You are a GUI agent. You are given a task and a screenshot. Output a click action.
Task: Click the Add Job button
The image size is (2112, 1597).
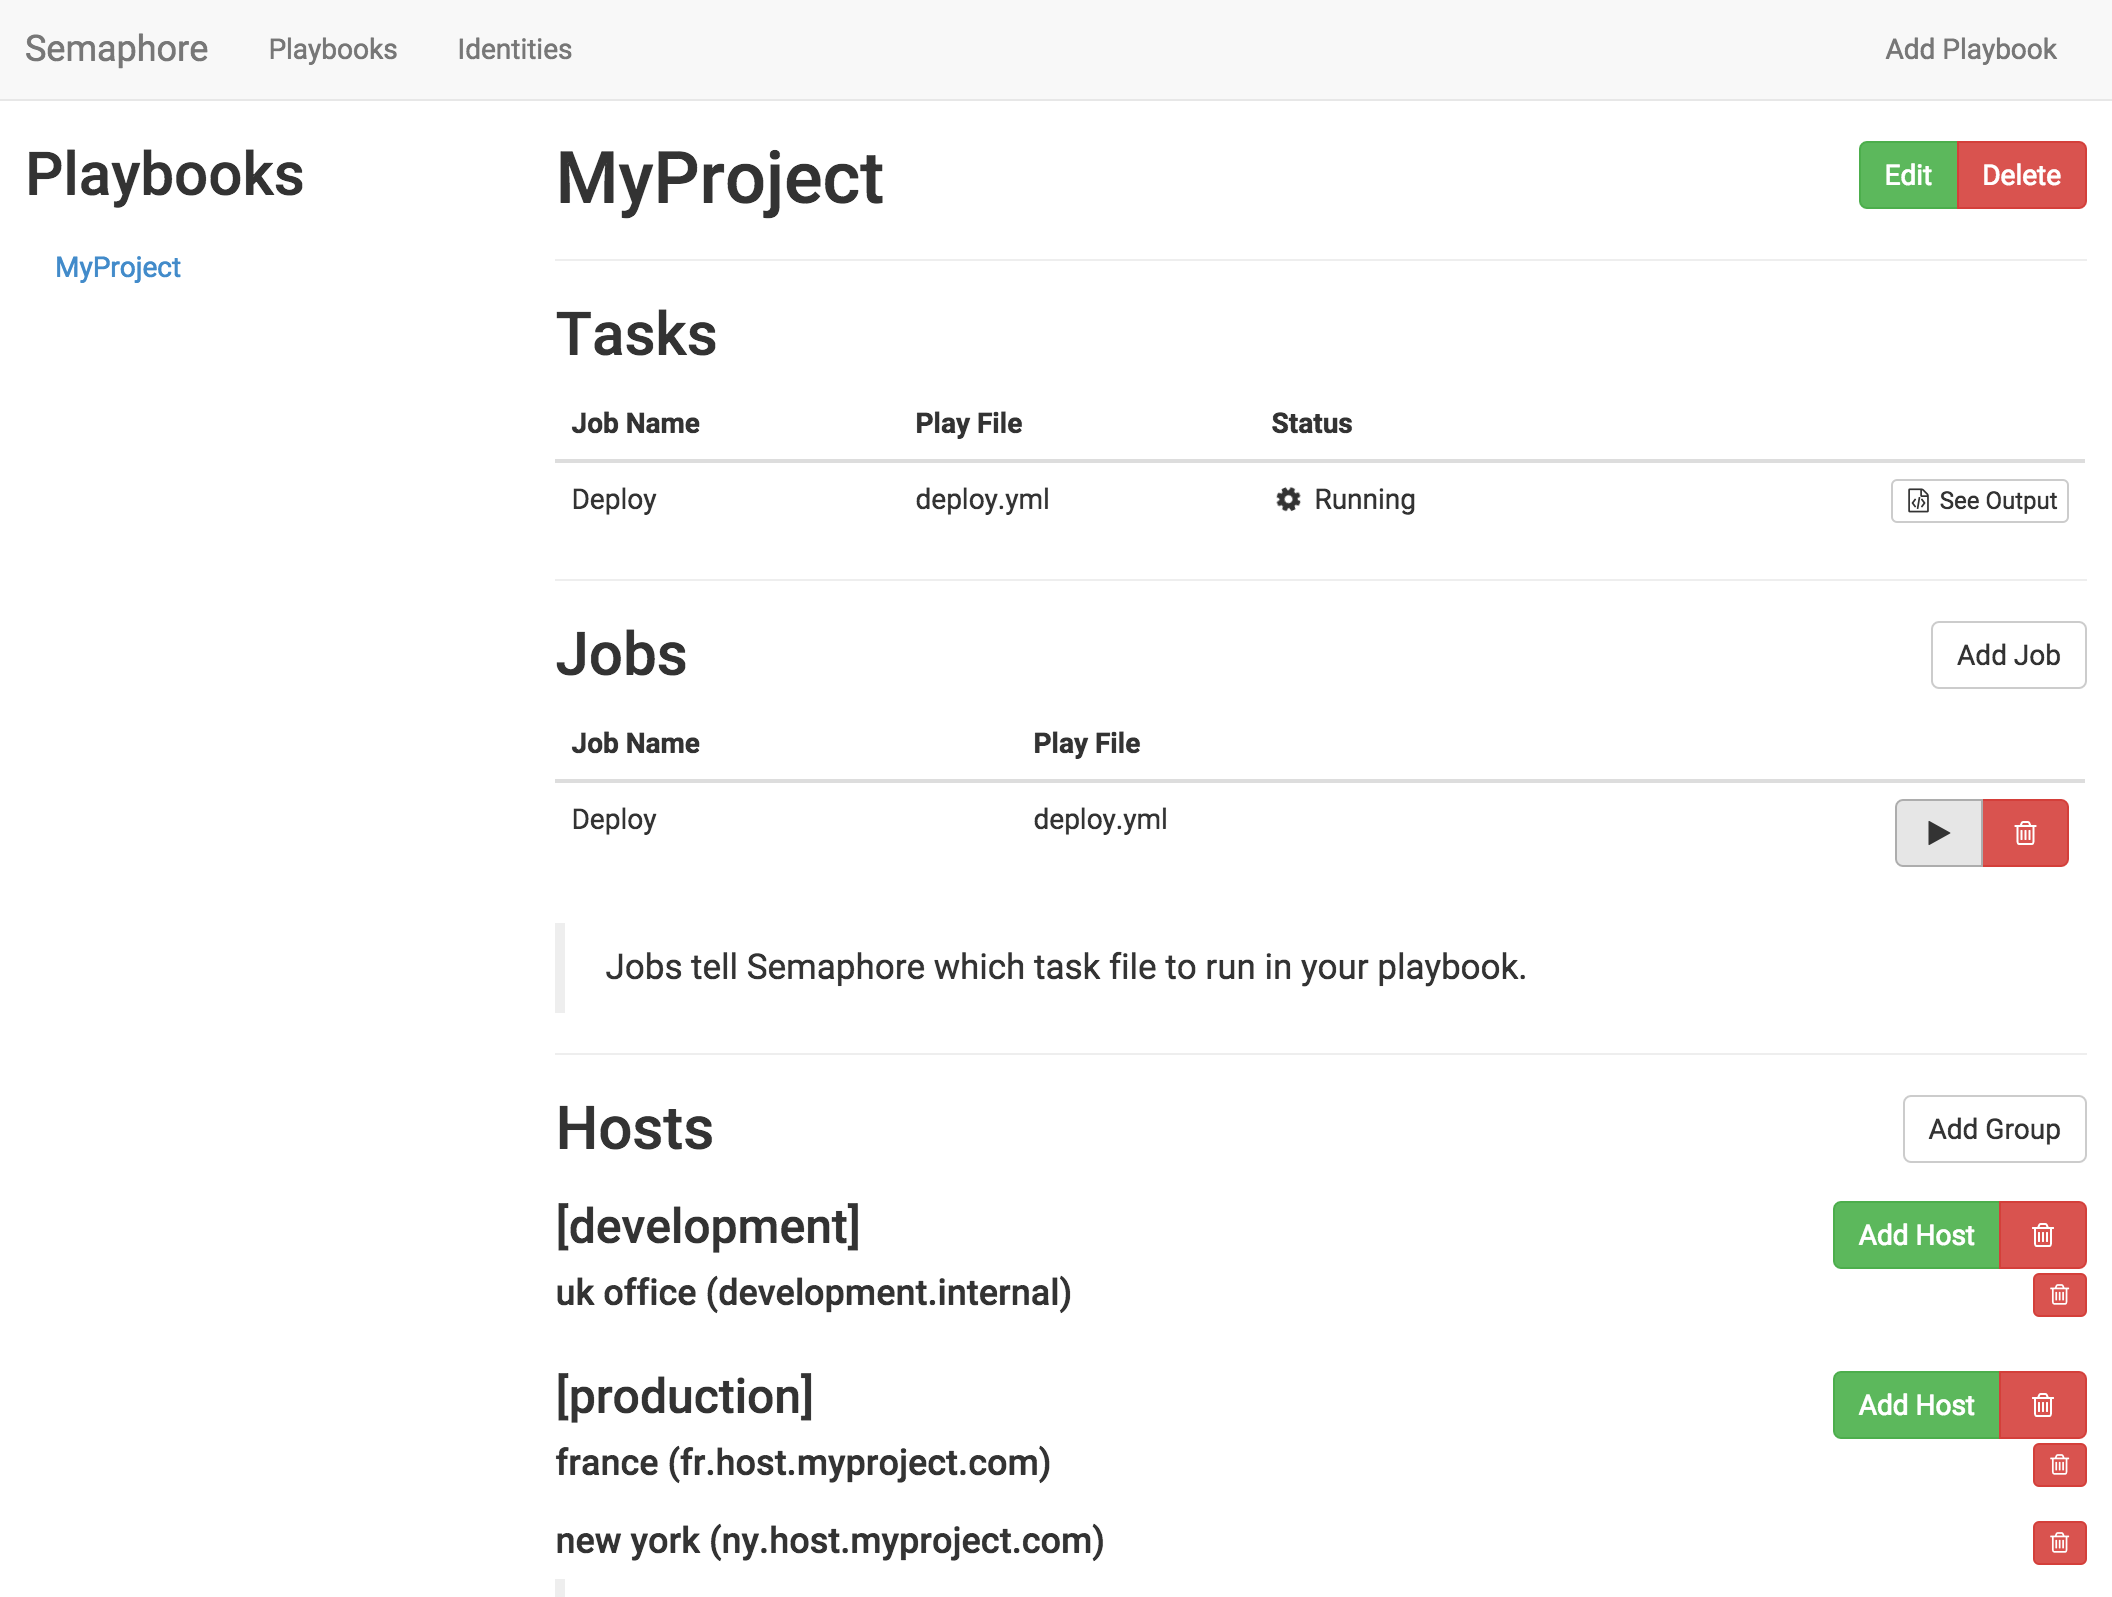[x=2007, y=655]
